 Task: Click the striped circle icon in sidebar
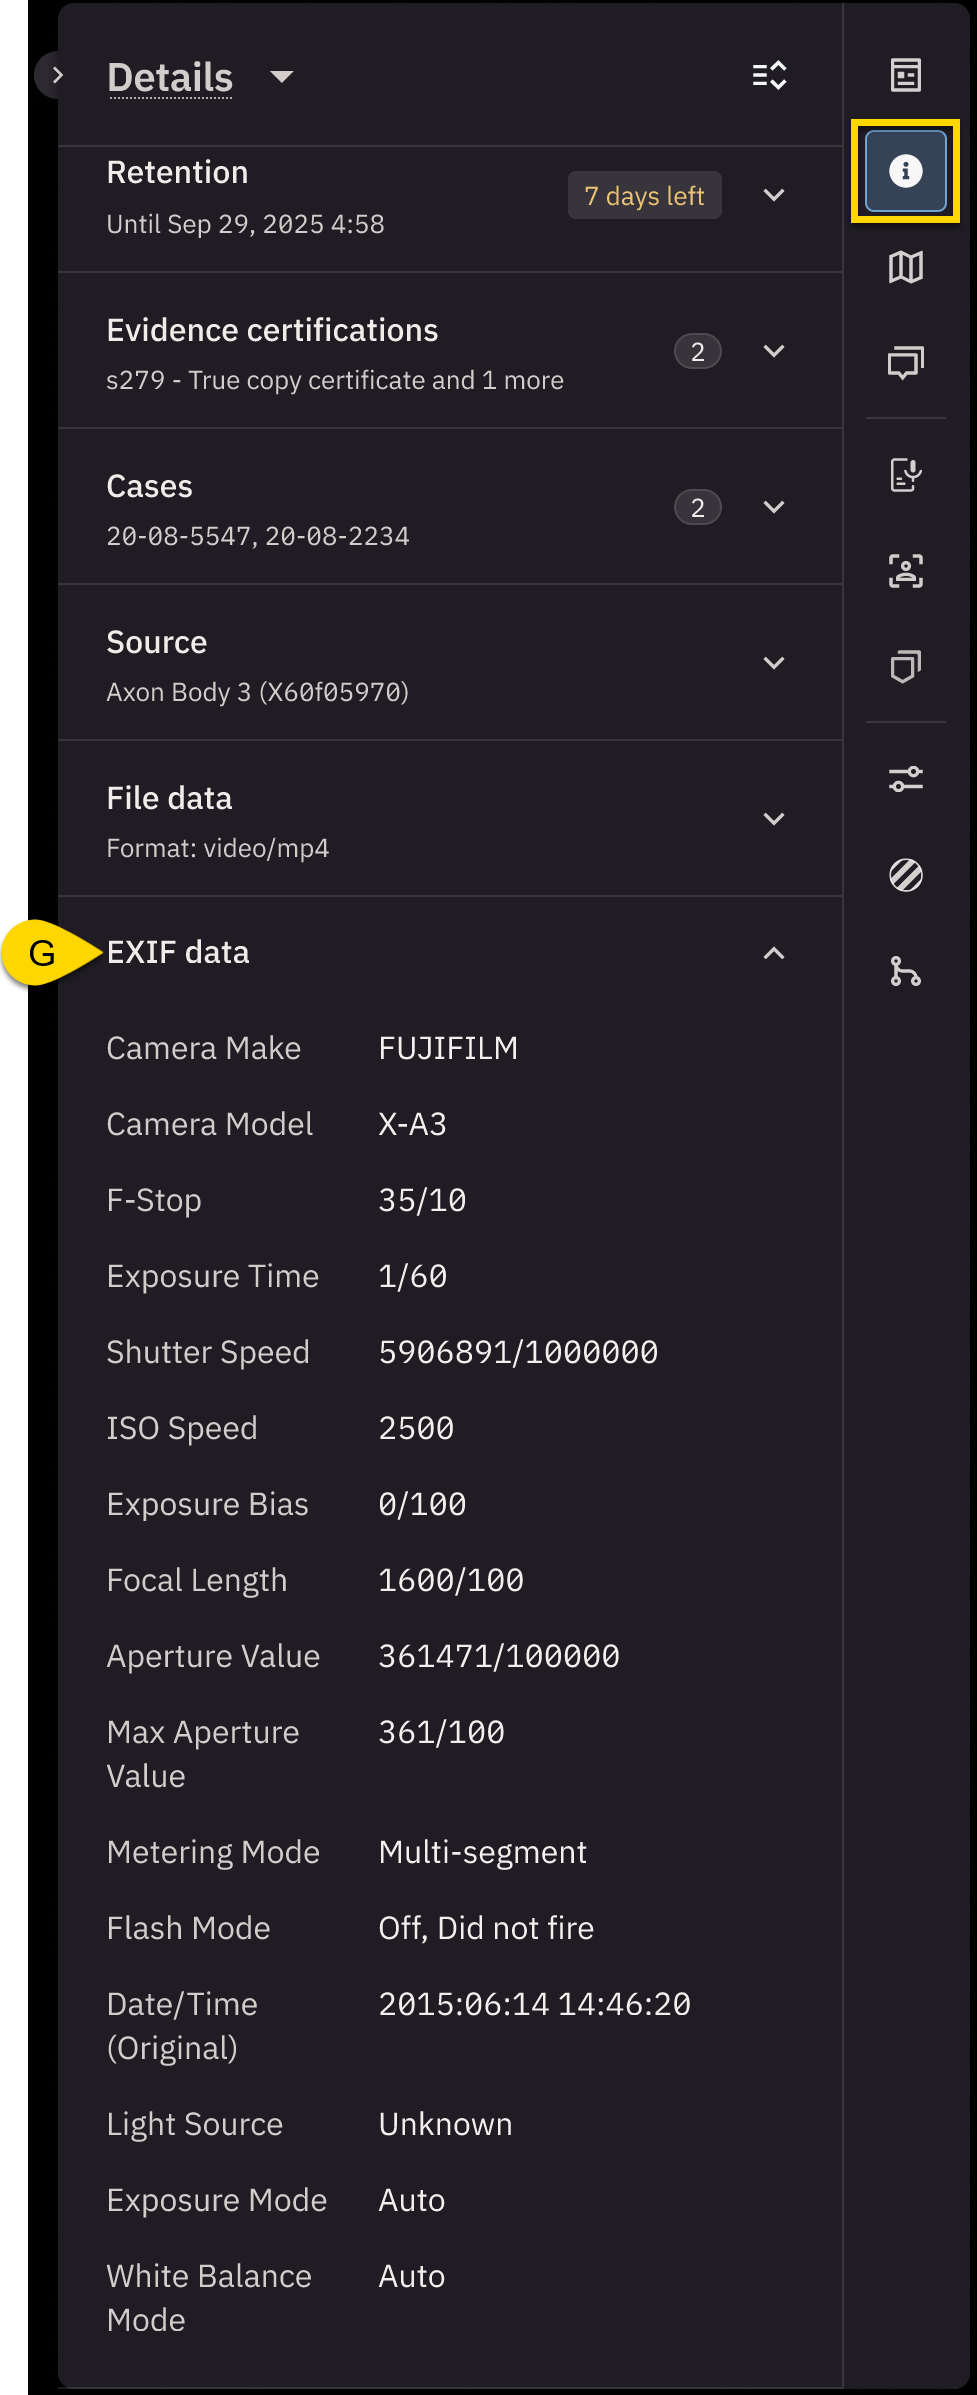[x=905, y=875]
